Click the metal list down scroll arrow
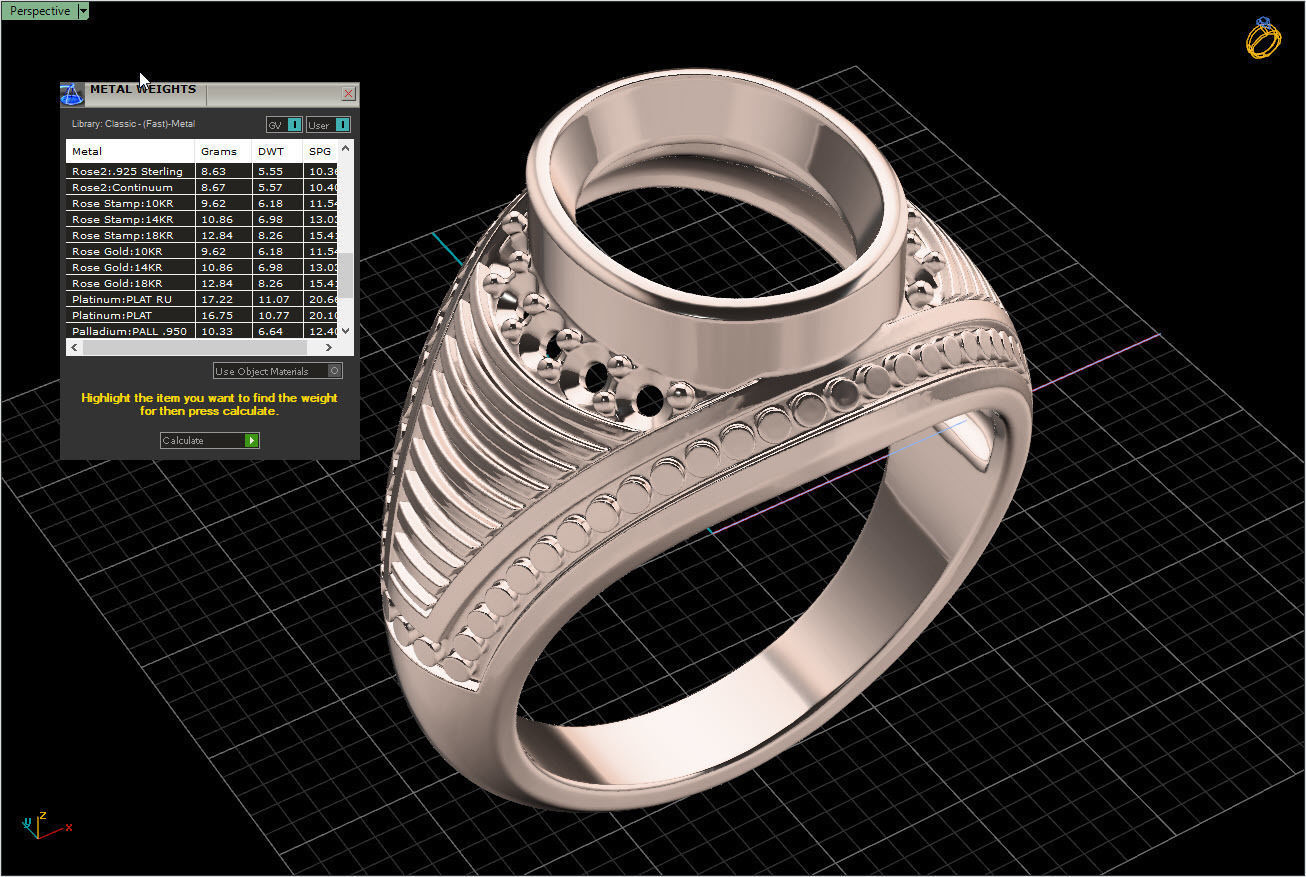 tap(346, 331)
